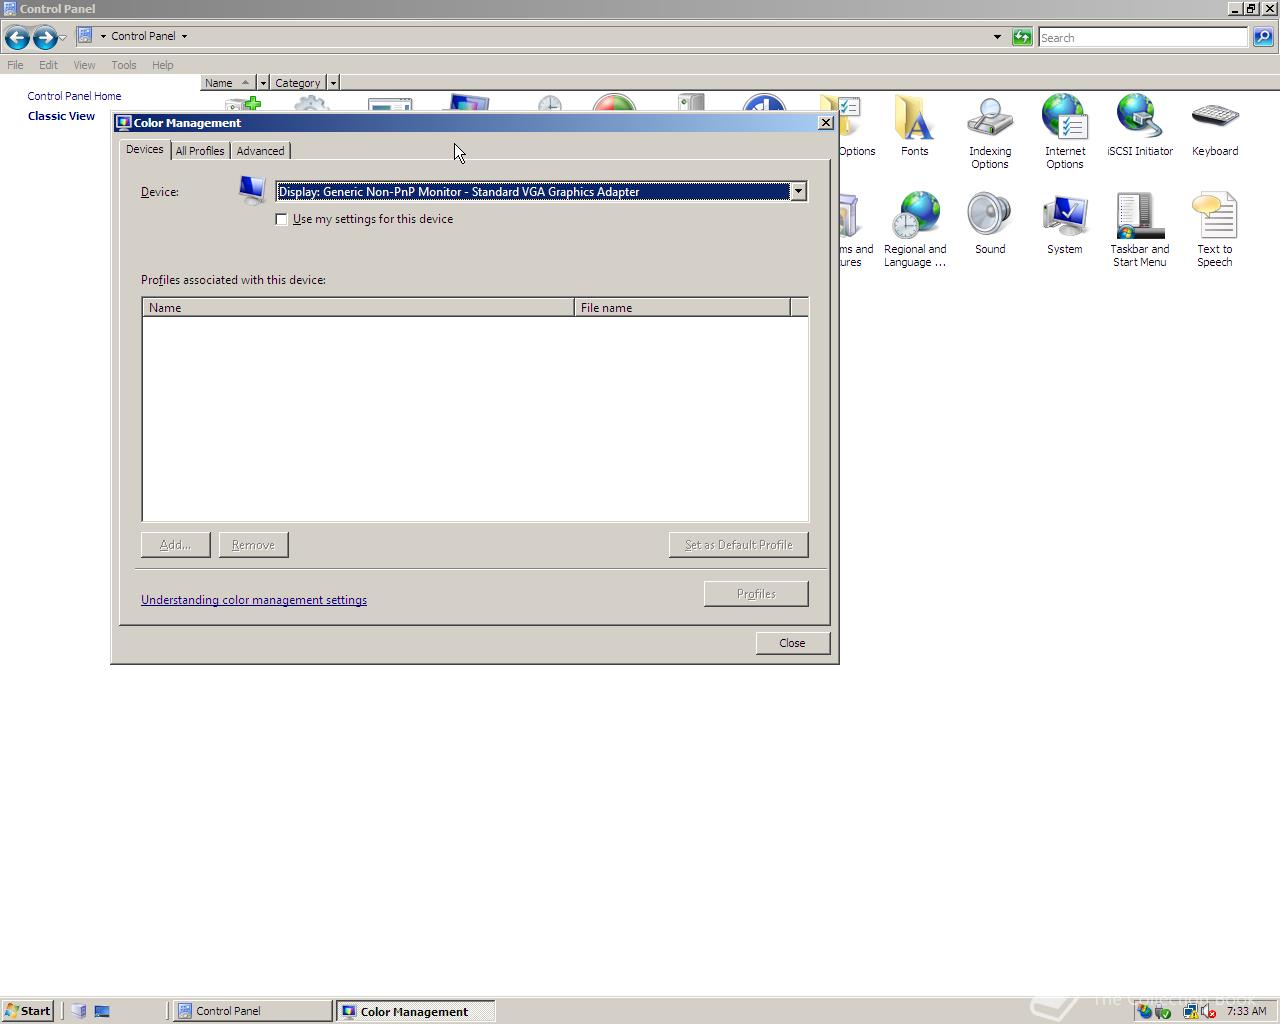Click the Profiles button
This screenshot has height=1024, width=1280.
[756, 594]
